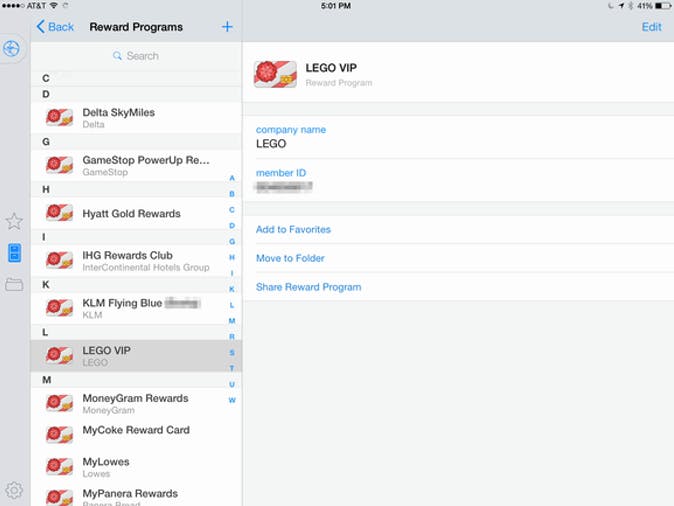Click Share Reward Program
This screenshot has width=674, height=506.
[x=308, y=287]
